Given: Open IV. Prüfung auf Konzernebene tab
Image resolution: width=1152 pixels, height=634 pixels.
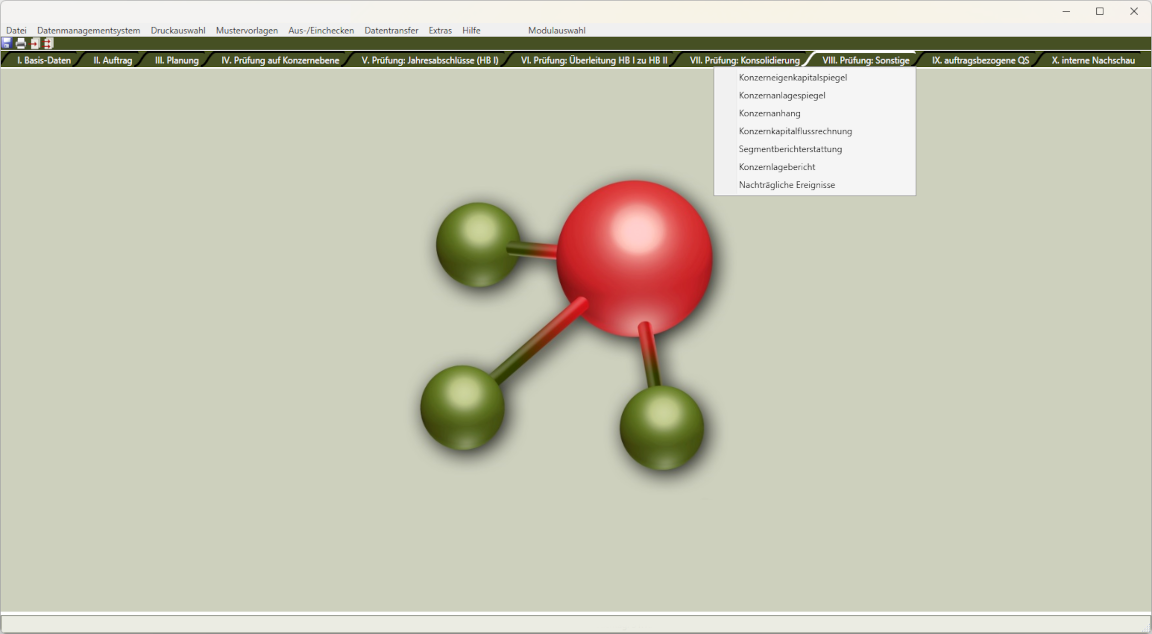Looking at the screenshot, I should tap(280, 60).
